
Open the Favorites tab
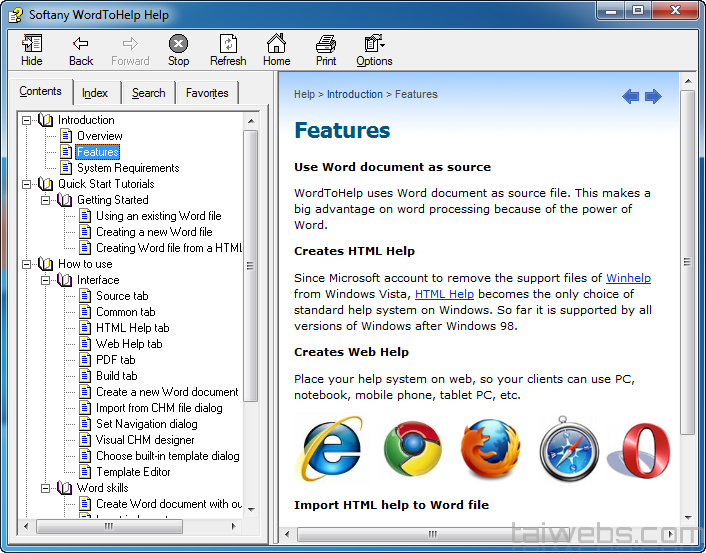point(207,93)
